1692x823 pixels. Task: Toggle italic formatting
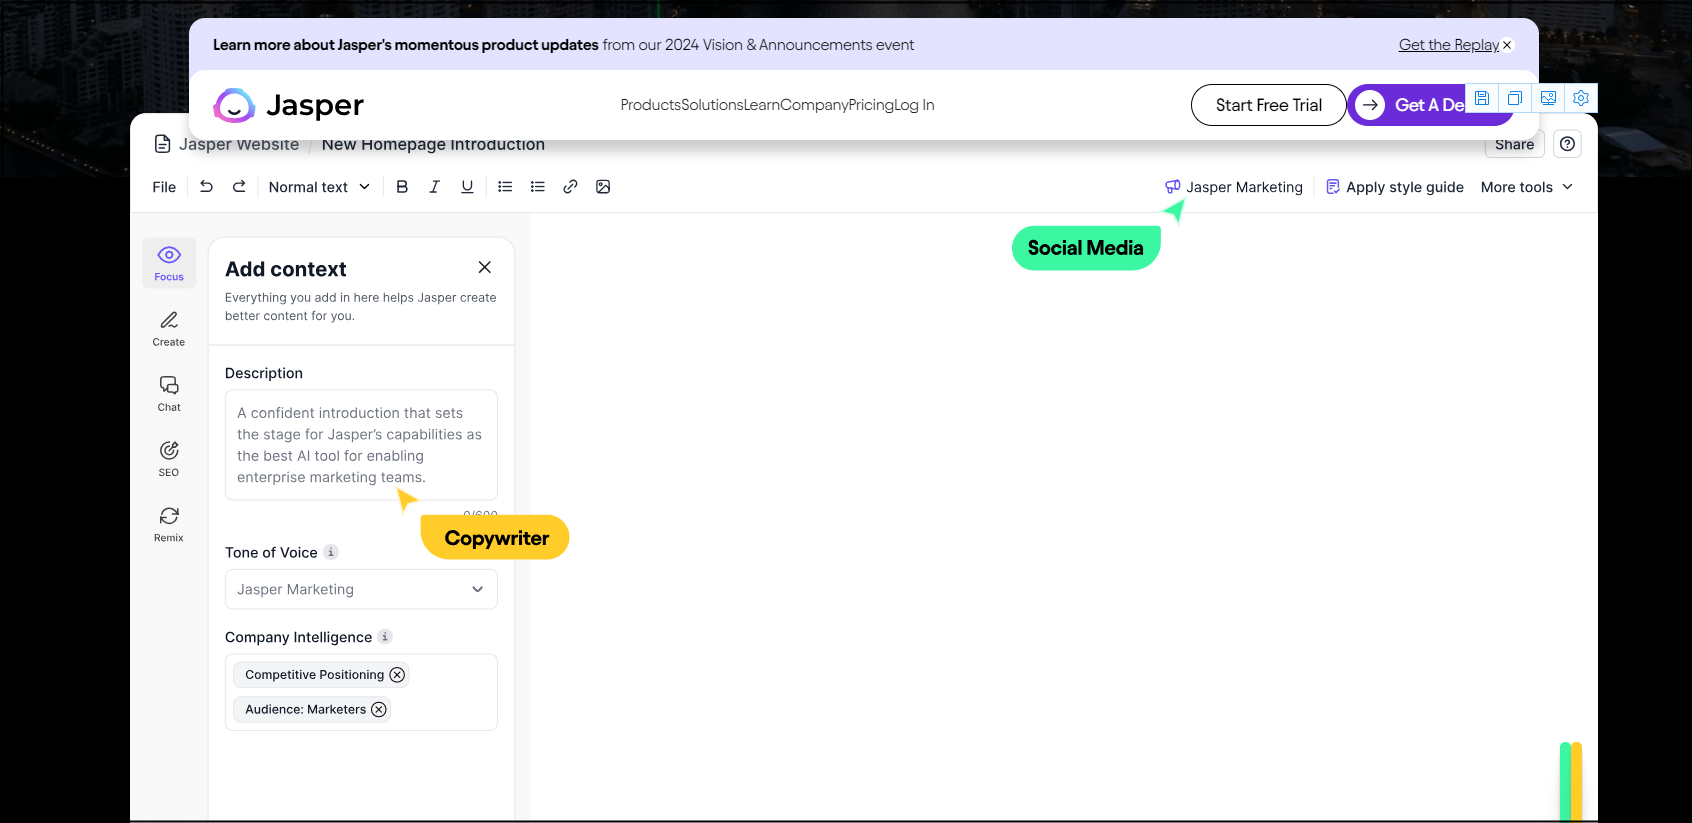point(434,186)
